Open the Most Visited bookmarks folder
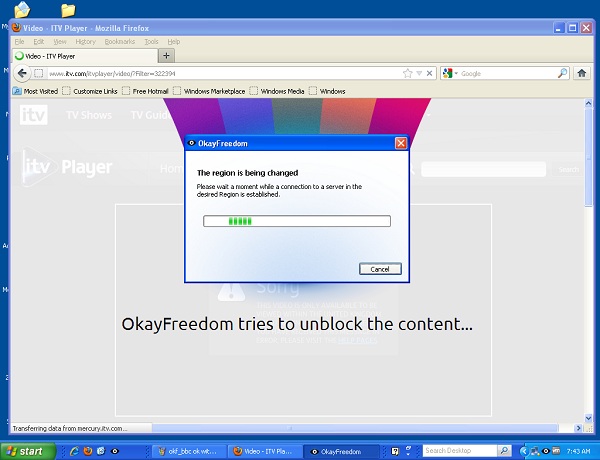Viewport: 600px width, 460px height. (x=35, y=91)
